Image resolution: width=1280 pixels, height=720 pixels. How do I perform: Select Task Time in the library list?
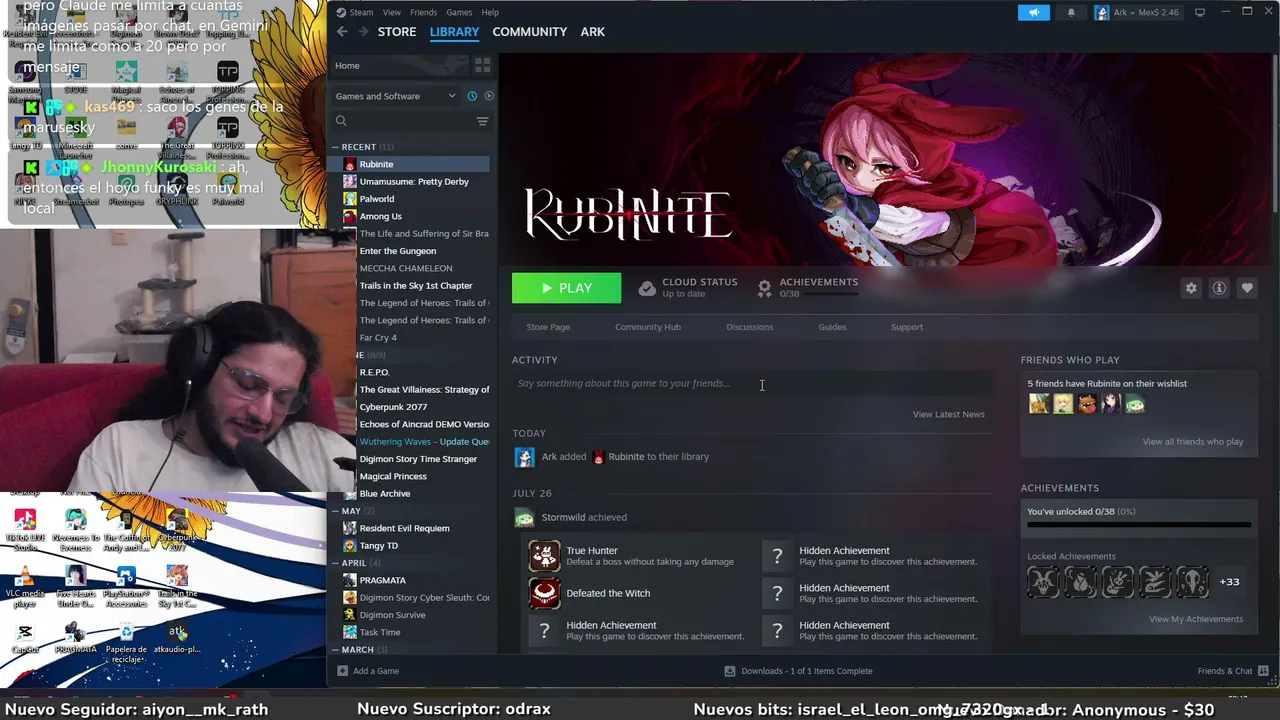(379, 632)
